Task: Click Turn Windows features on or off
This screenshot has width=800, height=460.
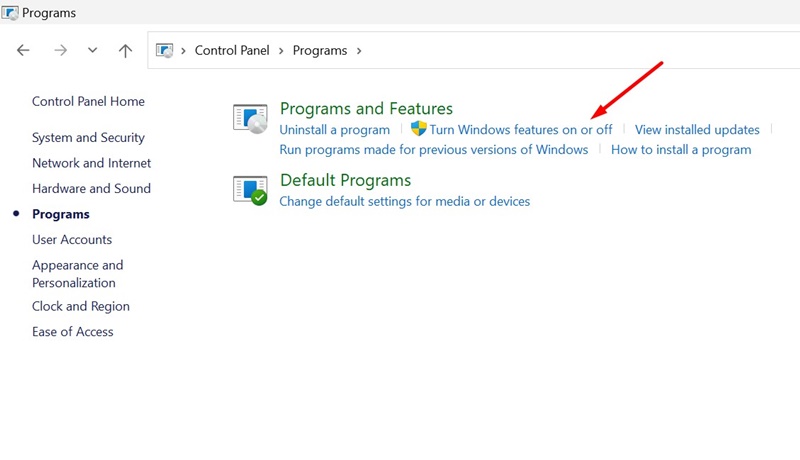Action: (x=520, y=130)
